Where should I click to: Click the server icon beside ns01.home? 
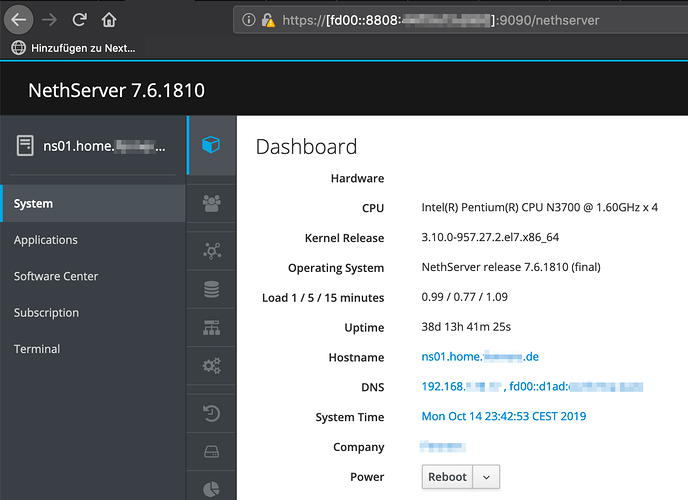click(25, 146)
